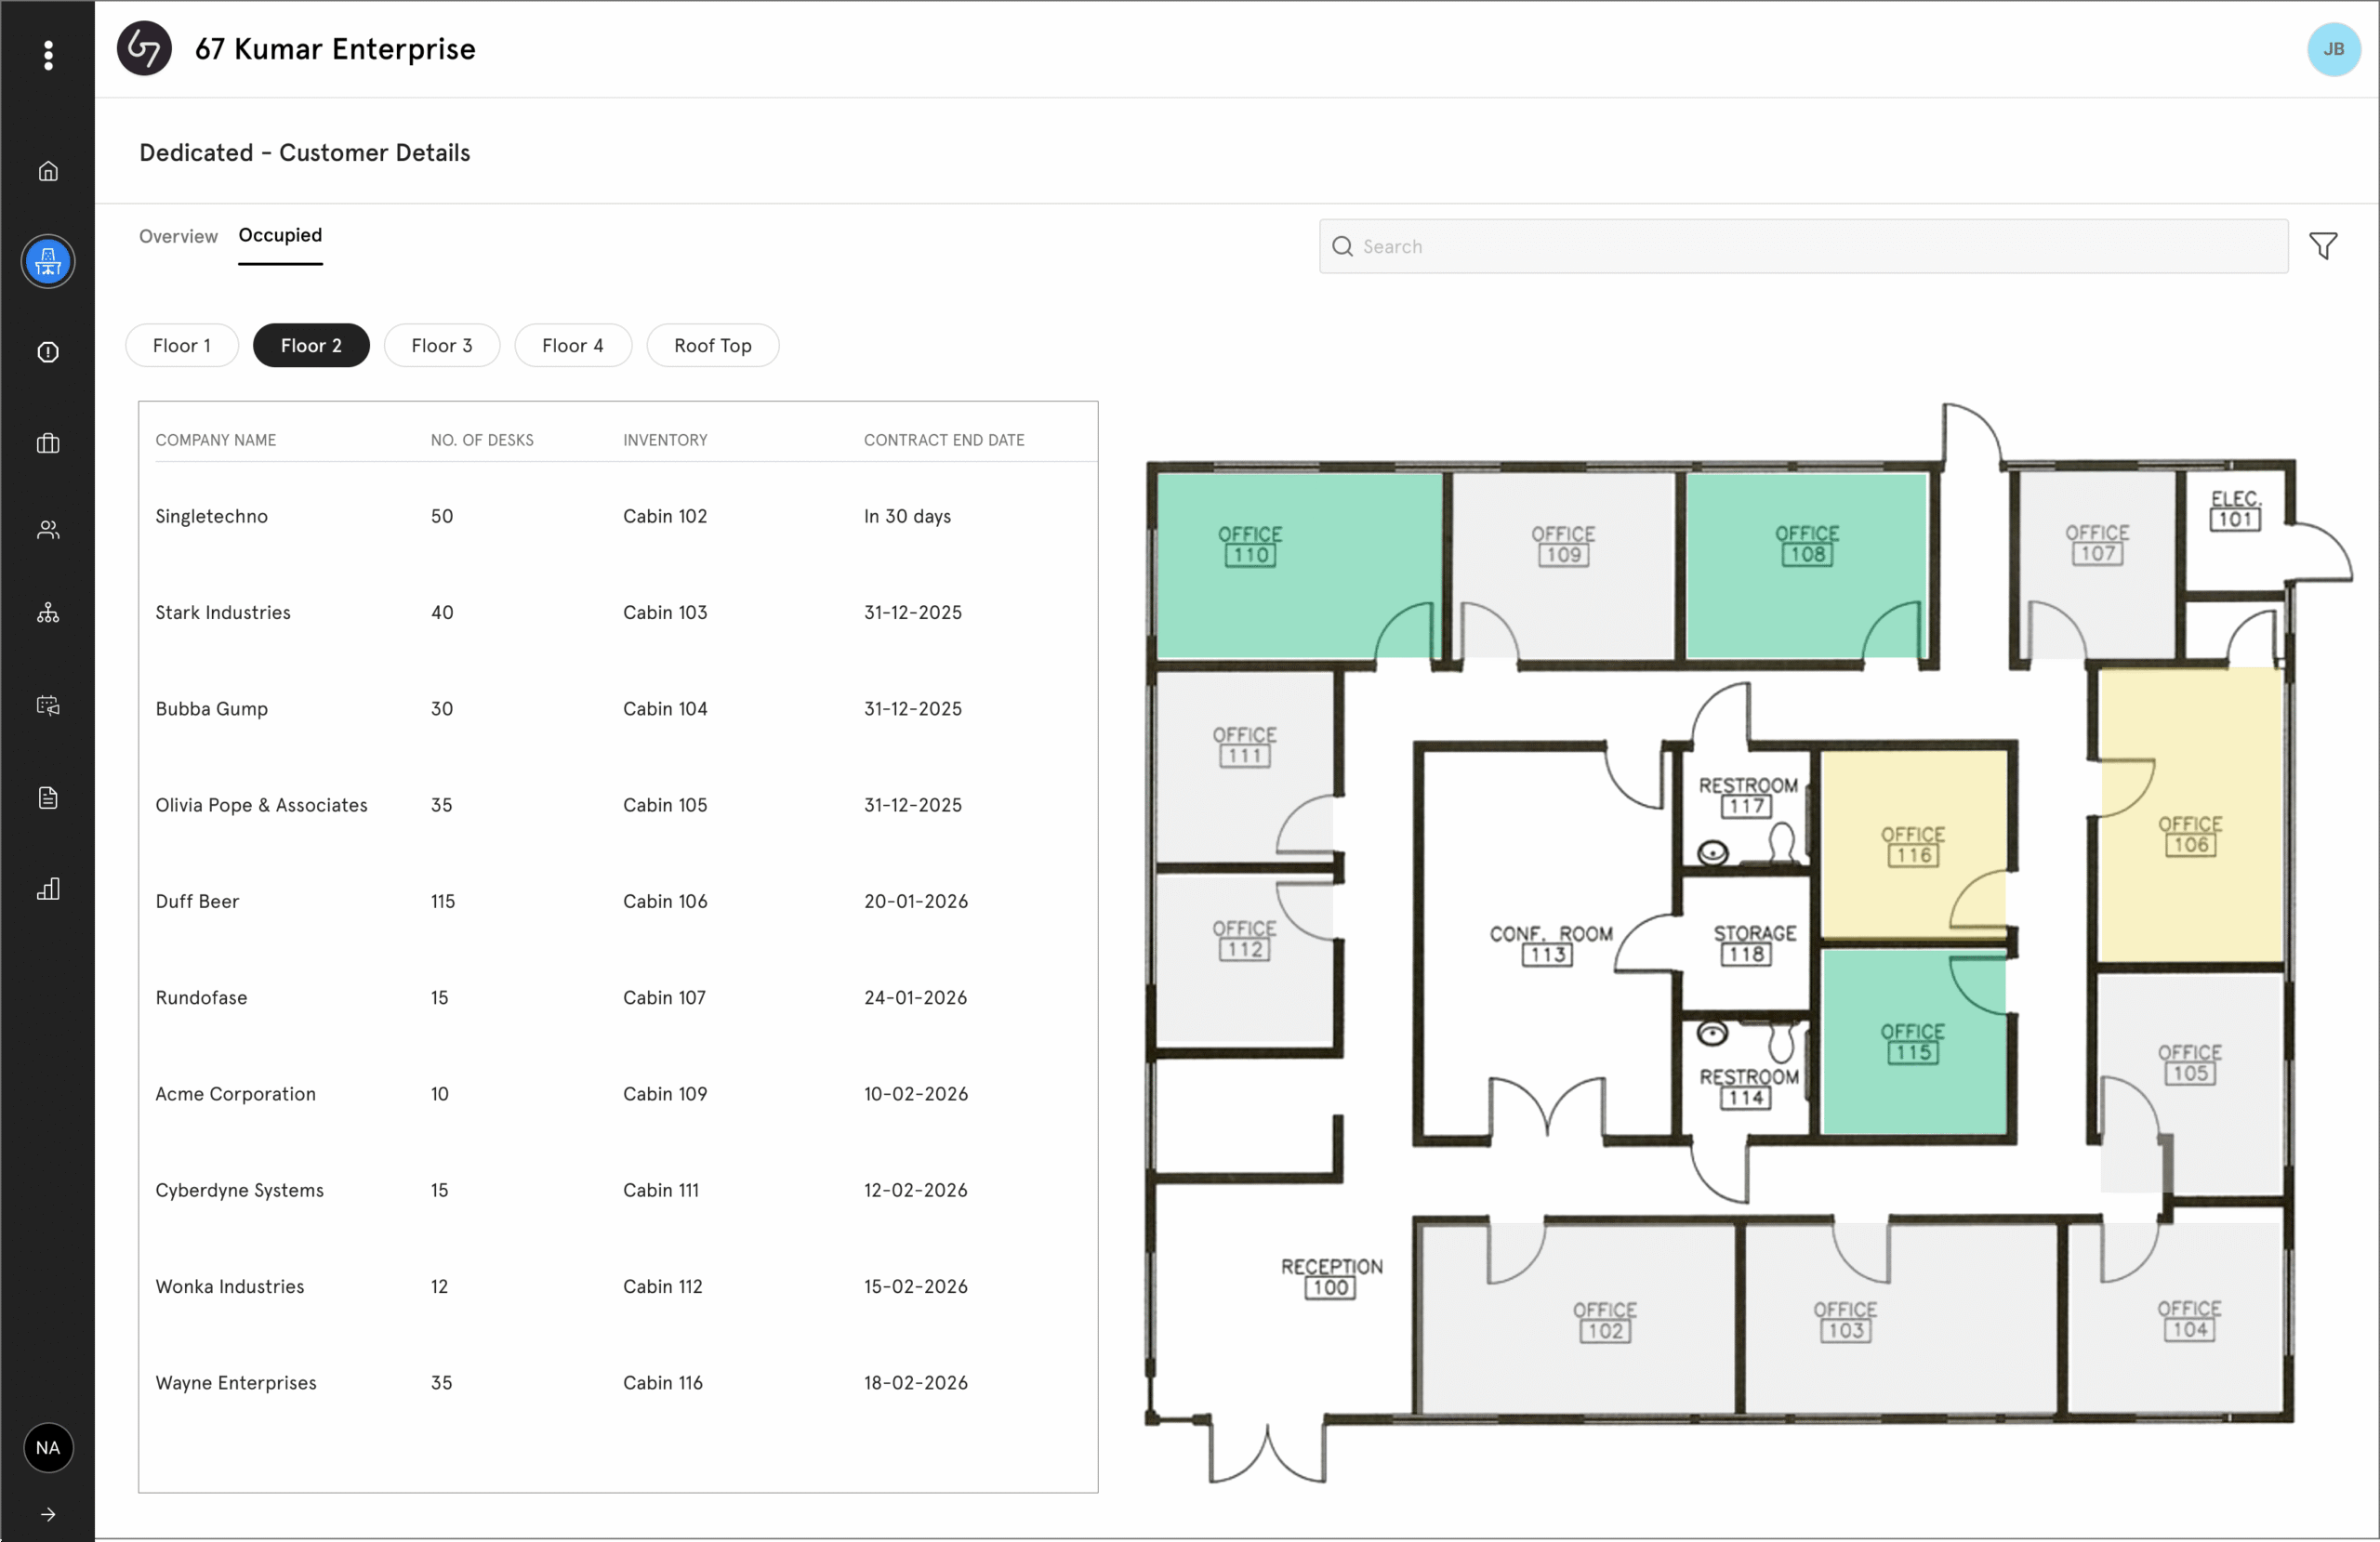Image resolution: width=2380 pixels, height=1542 pixels.
Task: Click into the Search field
Action: coord(1802,246)
